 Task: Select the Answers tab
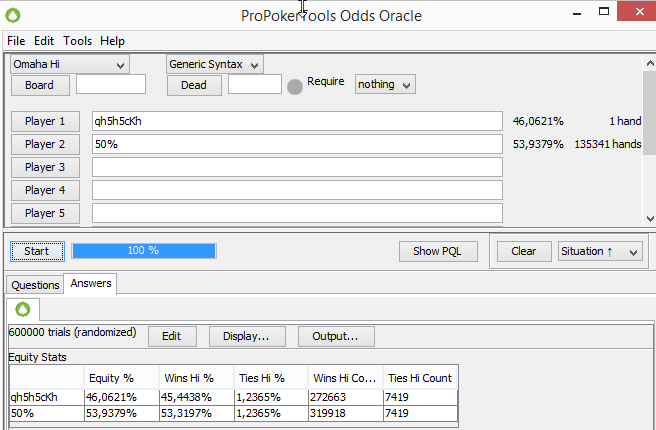(90, 284)
